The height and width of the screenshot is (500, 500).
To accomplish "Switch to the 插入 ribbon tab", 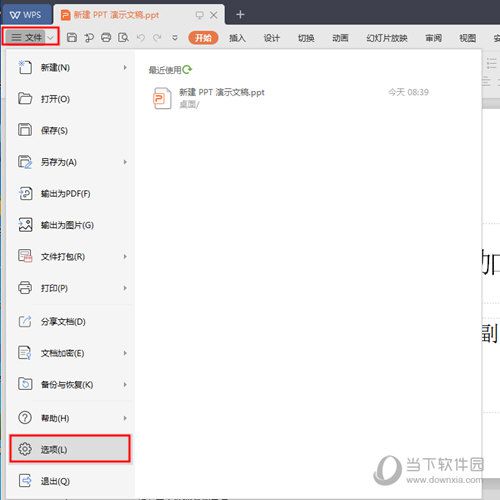I will pyautogui.click(x=237, y=38).
